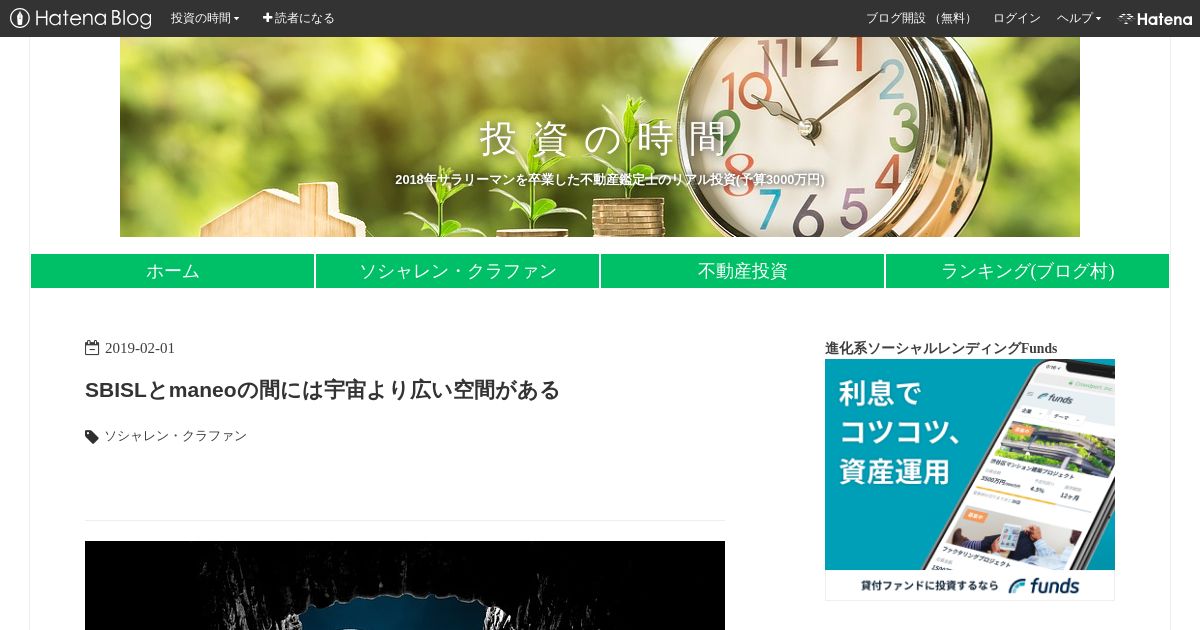This screenshot has width=1200, height=630.
Task: Click sidebar heading 進化系ソーシャルレンディングFunds
Action: (x=941, y=348)
